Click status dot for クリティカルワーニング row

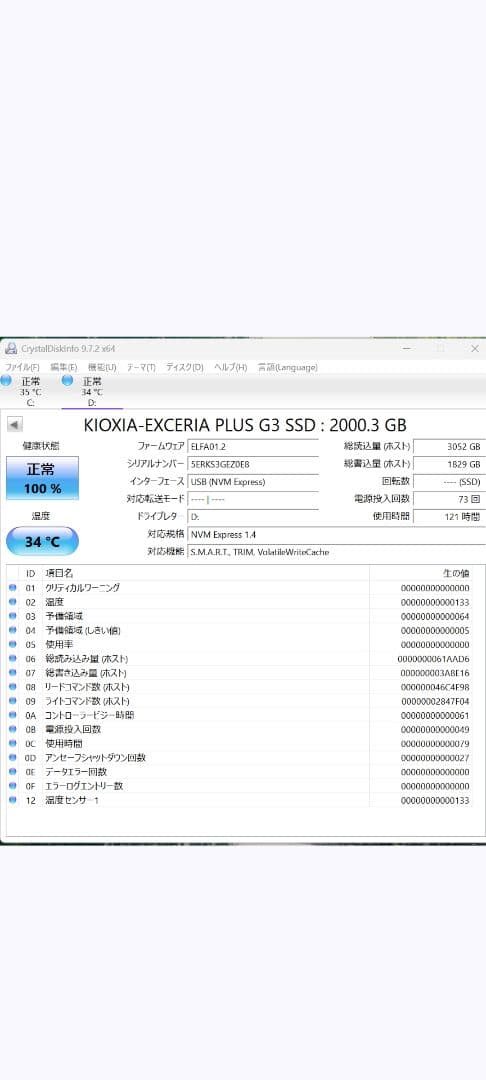[x=12, y=588]
